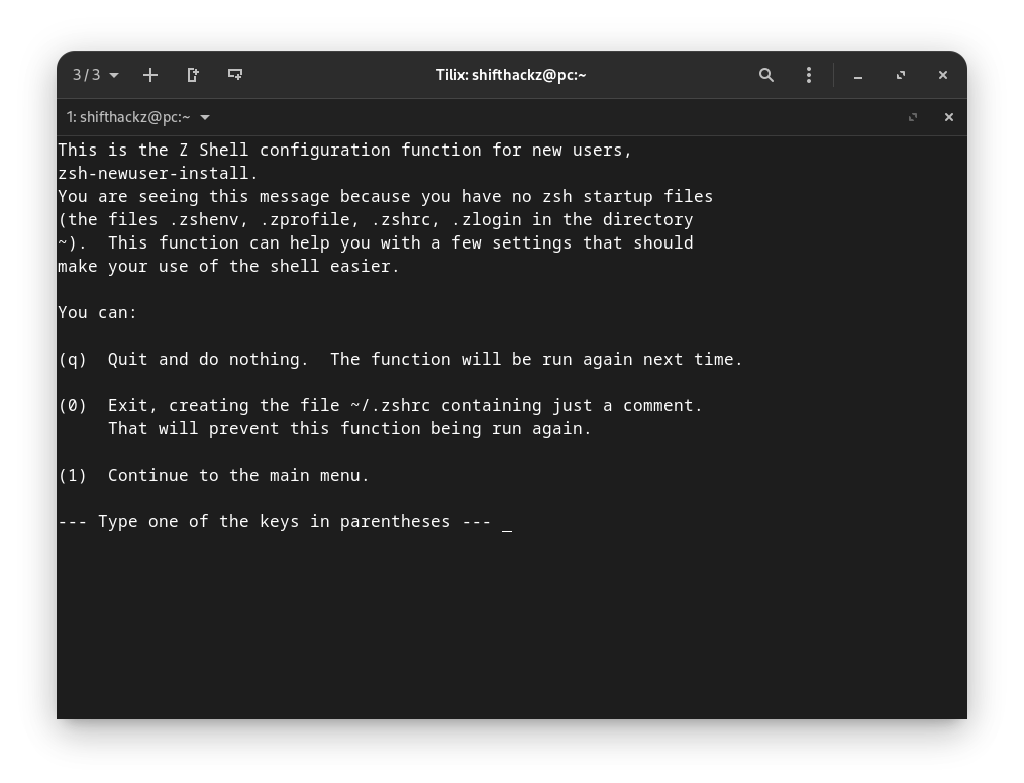Maximize the active terminal pane
This screenshot has height=783, width=1024.
click(x=913, y=117)
